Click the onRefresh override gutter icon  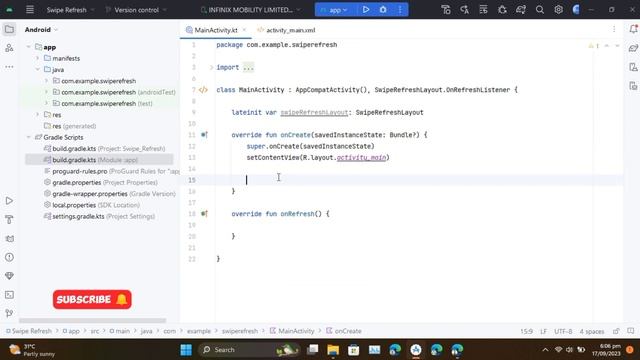click(x=204, y=213)
